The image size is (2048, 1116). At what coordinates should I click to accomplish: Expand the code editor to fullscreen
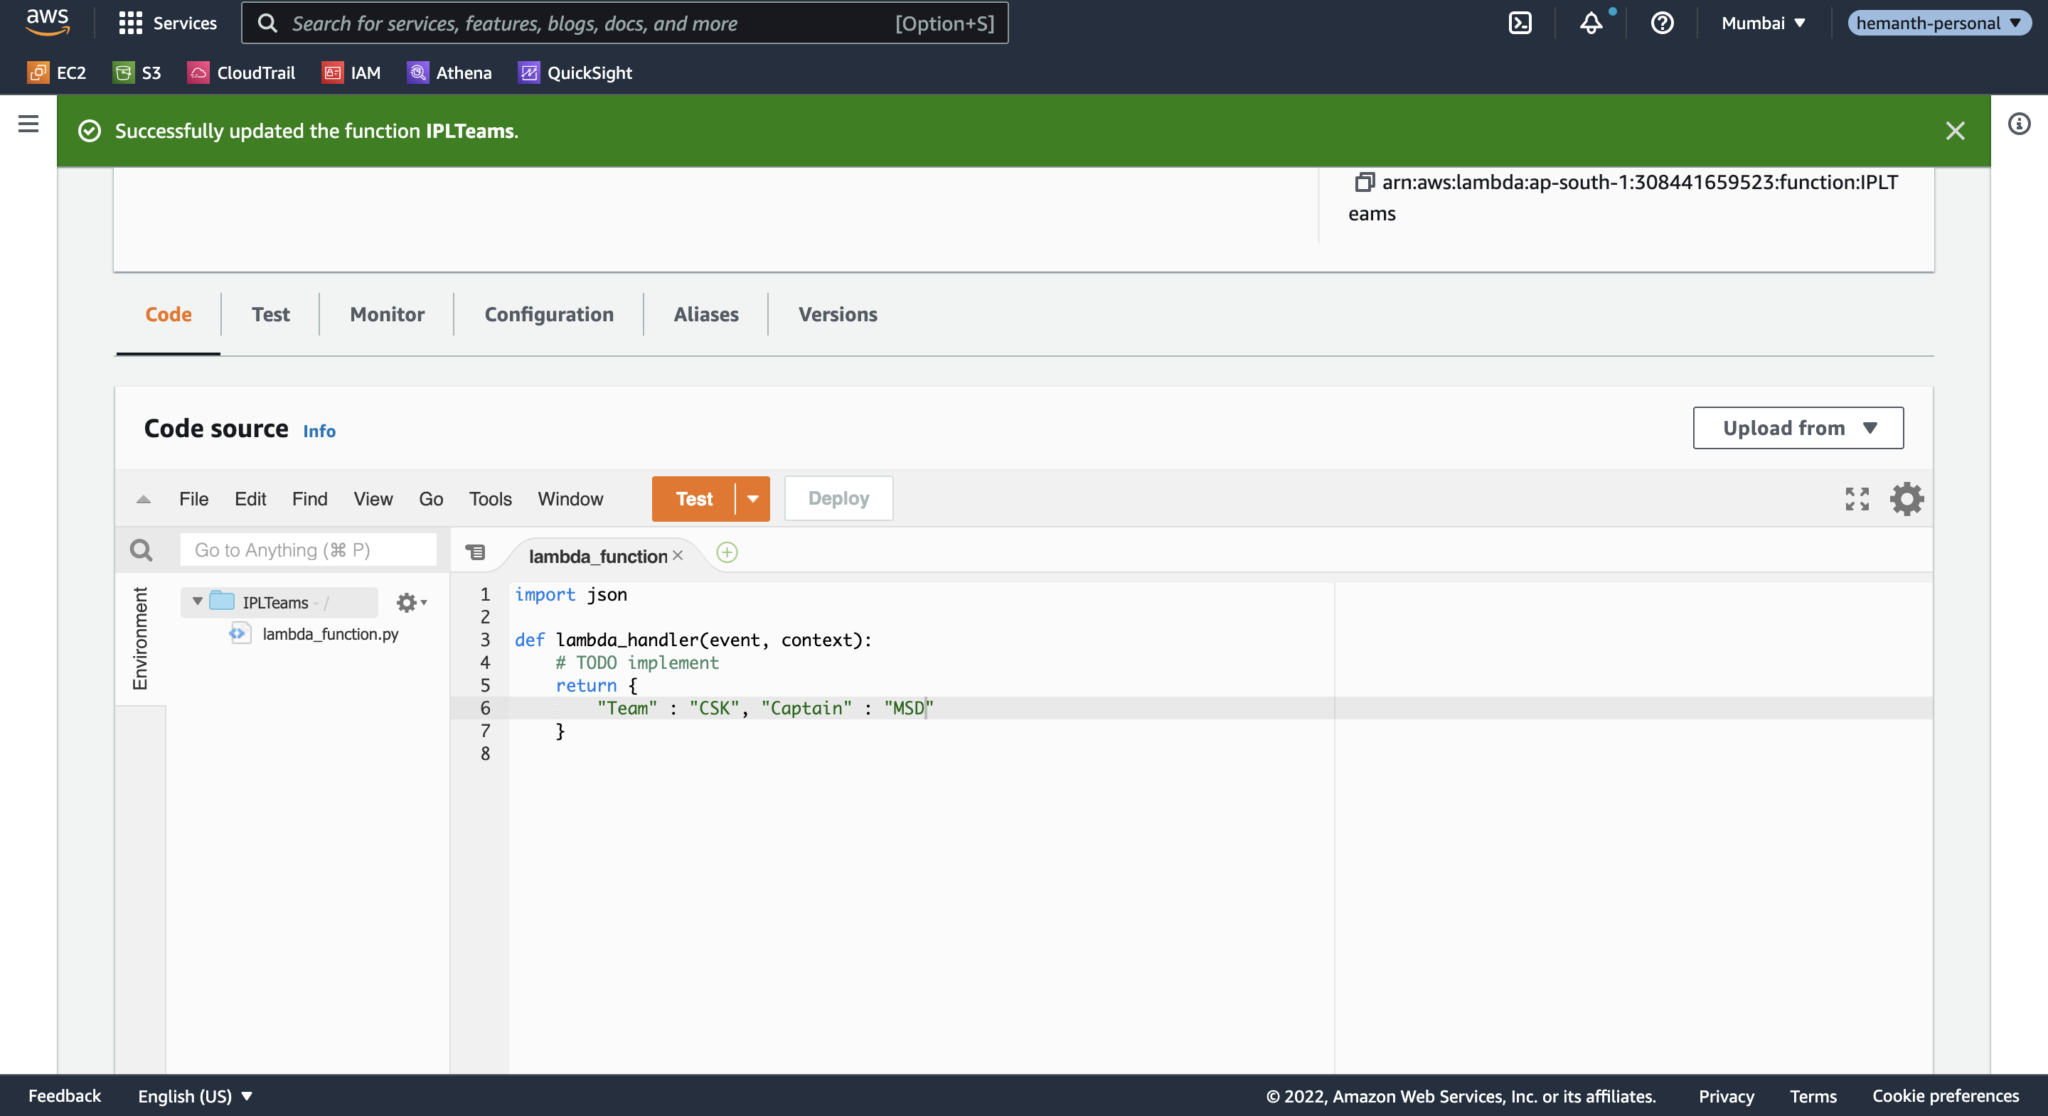(1856, 498)
